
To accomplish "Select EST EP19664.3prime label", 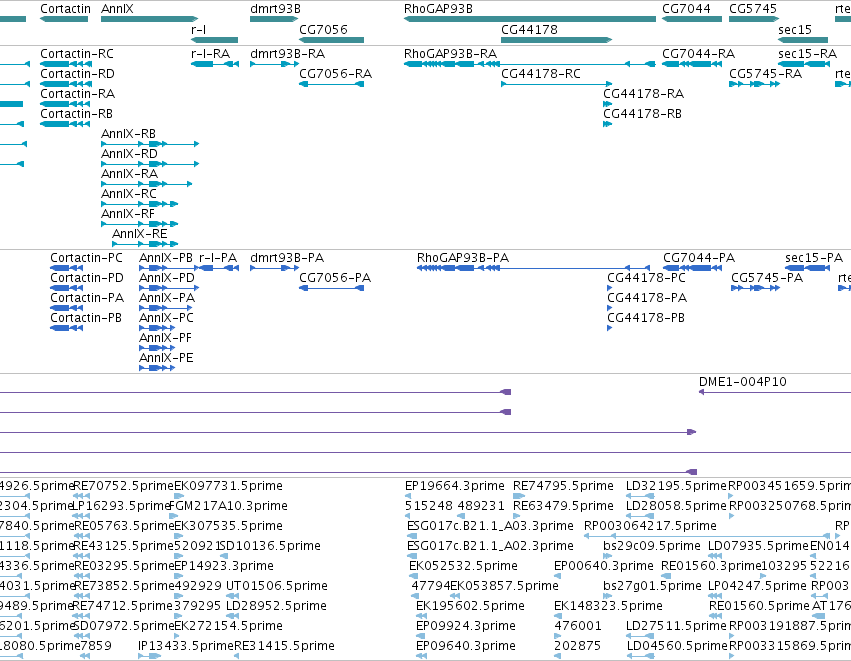I will click(x=455, y=486).
